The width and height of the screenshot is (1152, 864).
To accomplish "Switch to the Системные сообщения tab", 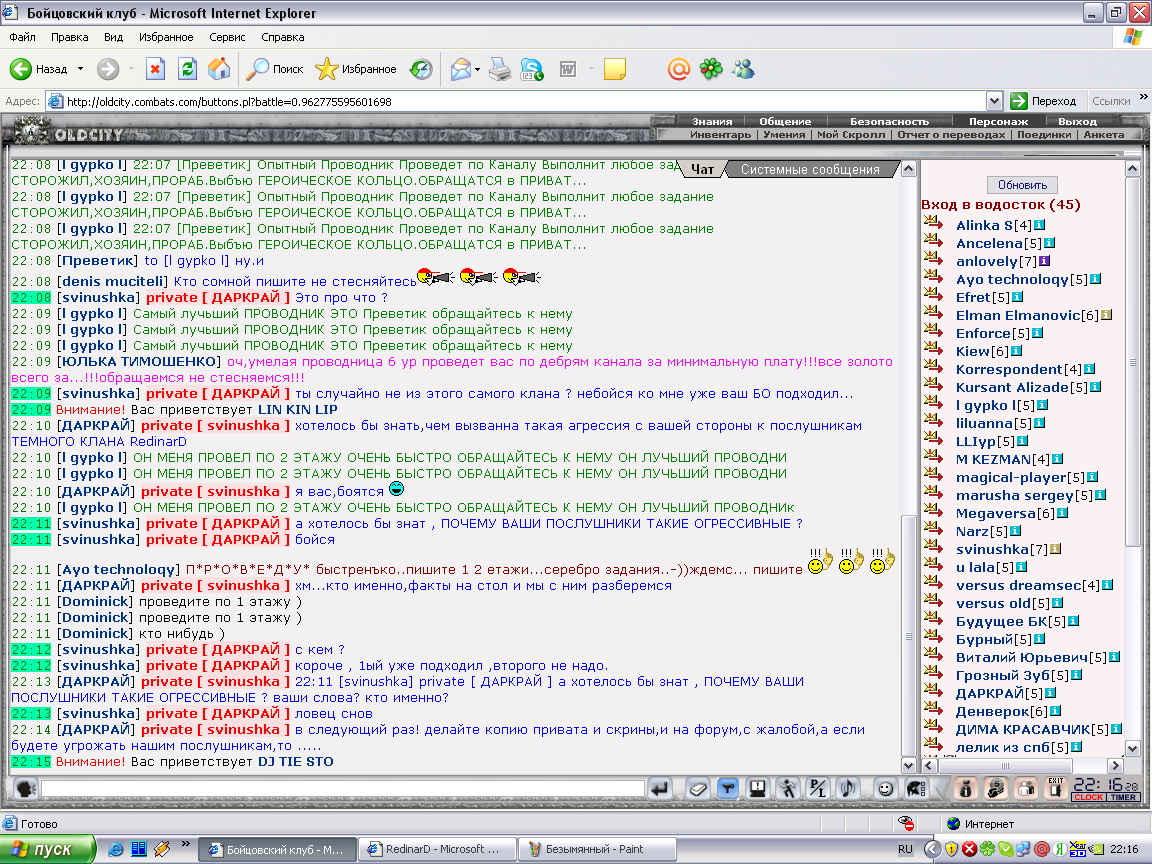I will (x=810, y=169).
